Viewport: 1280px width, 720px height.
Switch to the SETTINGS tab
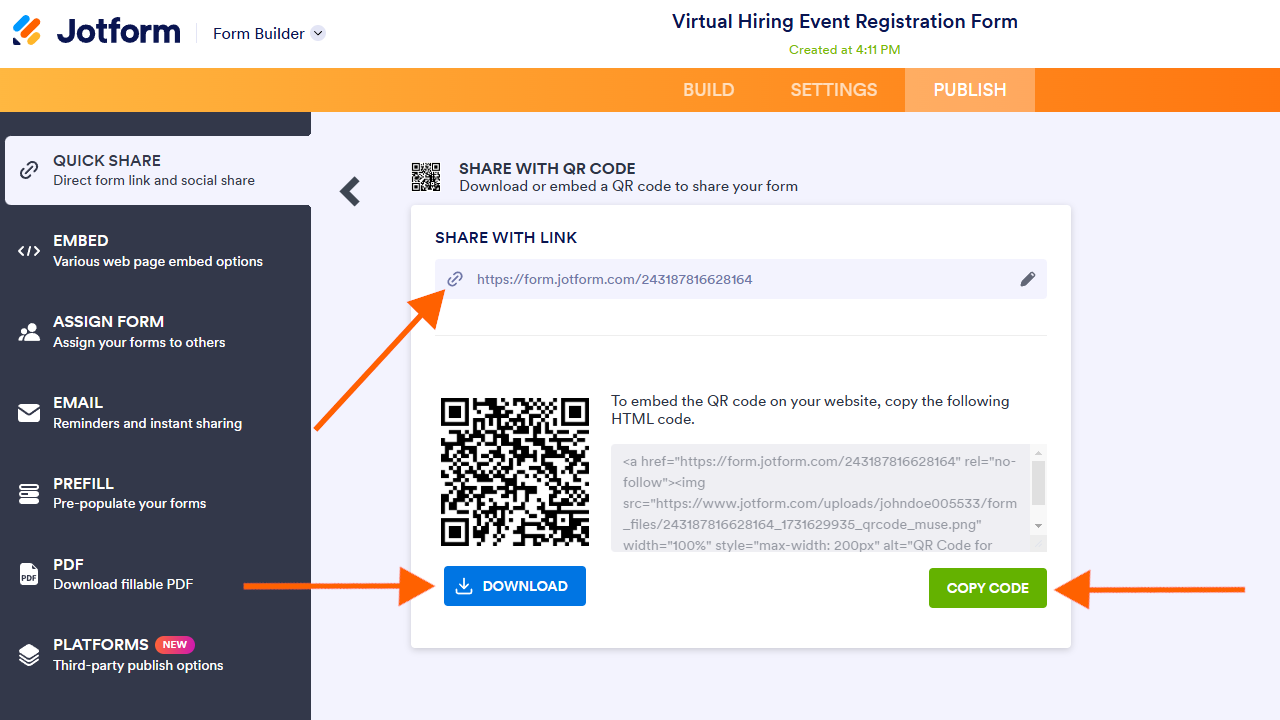(x=833, y=90)
